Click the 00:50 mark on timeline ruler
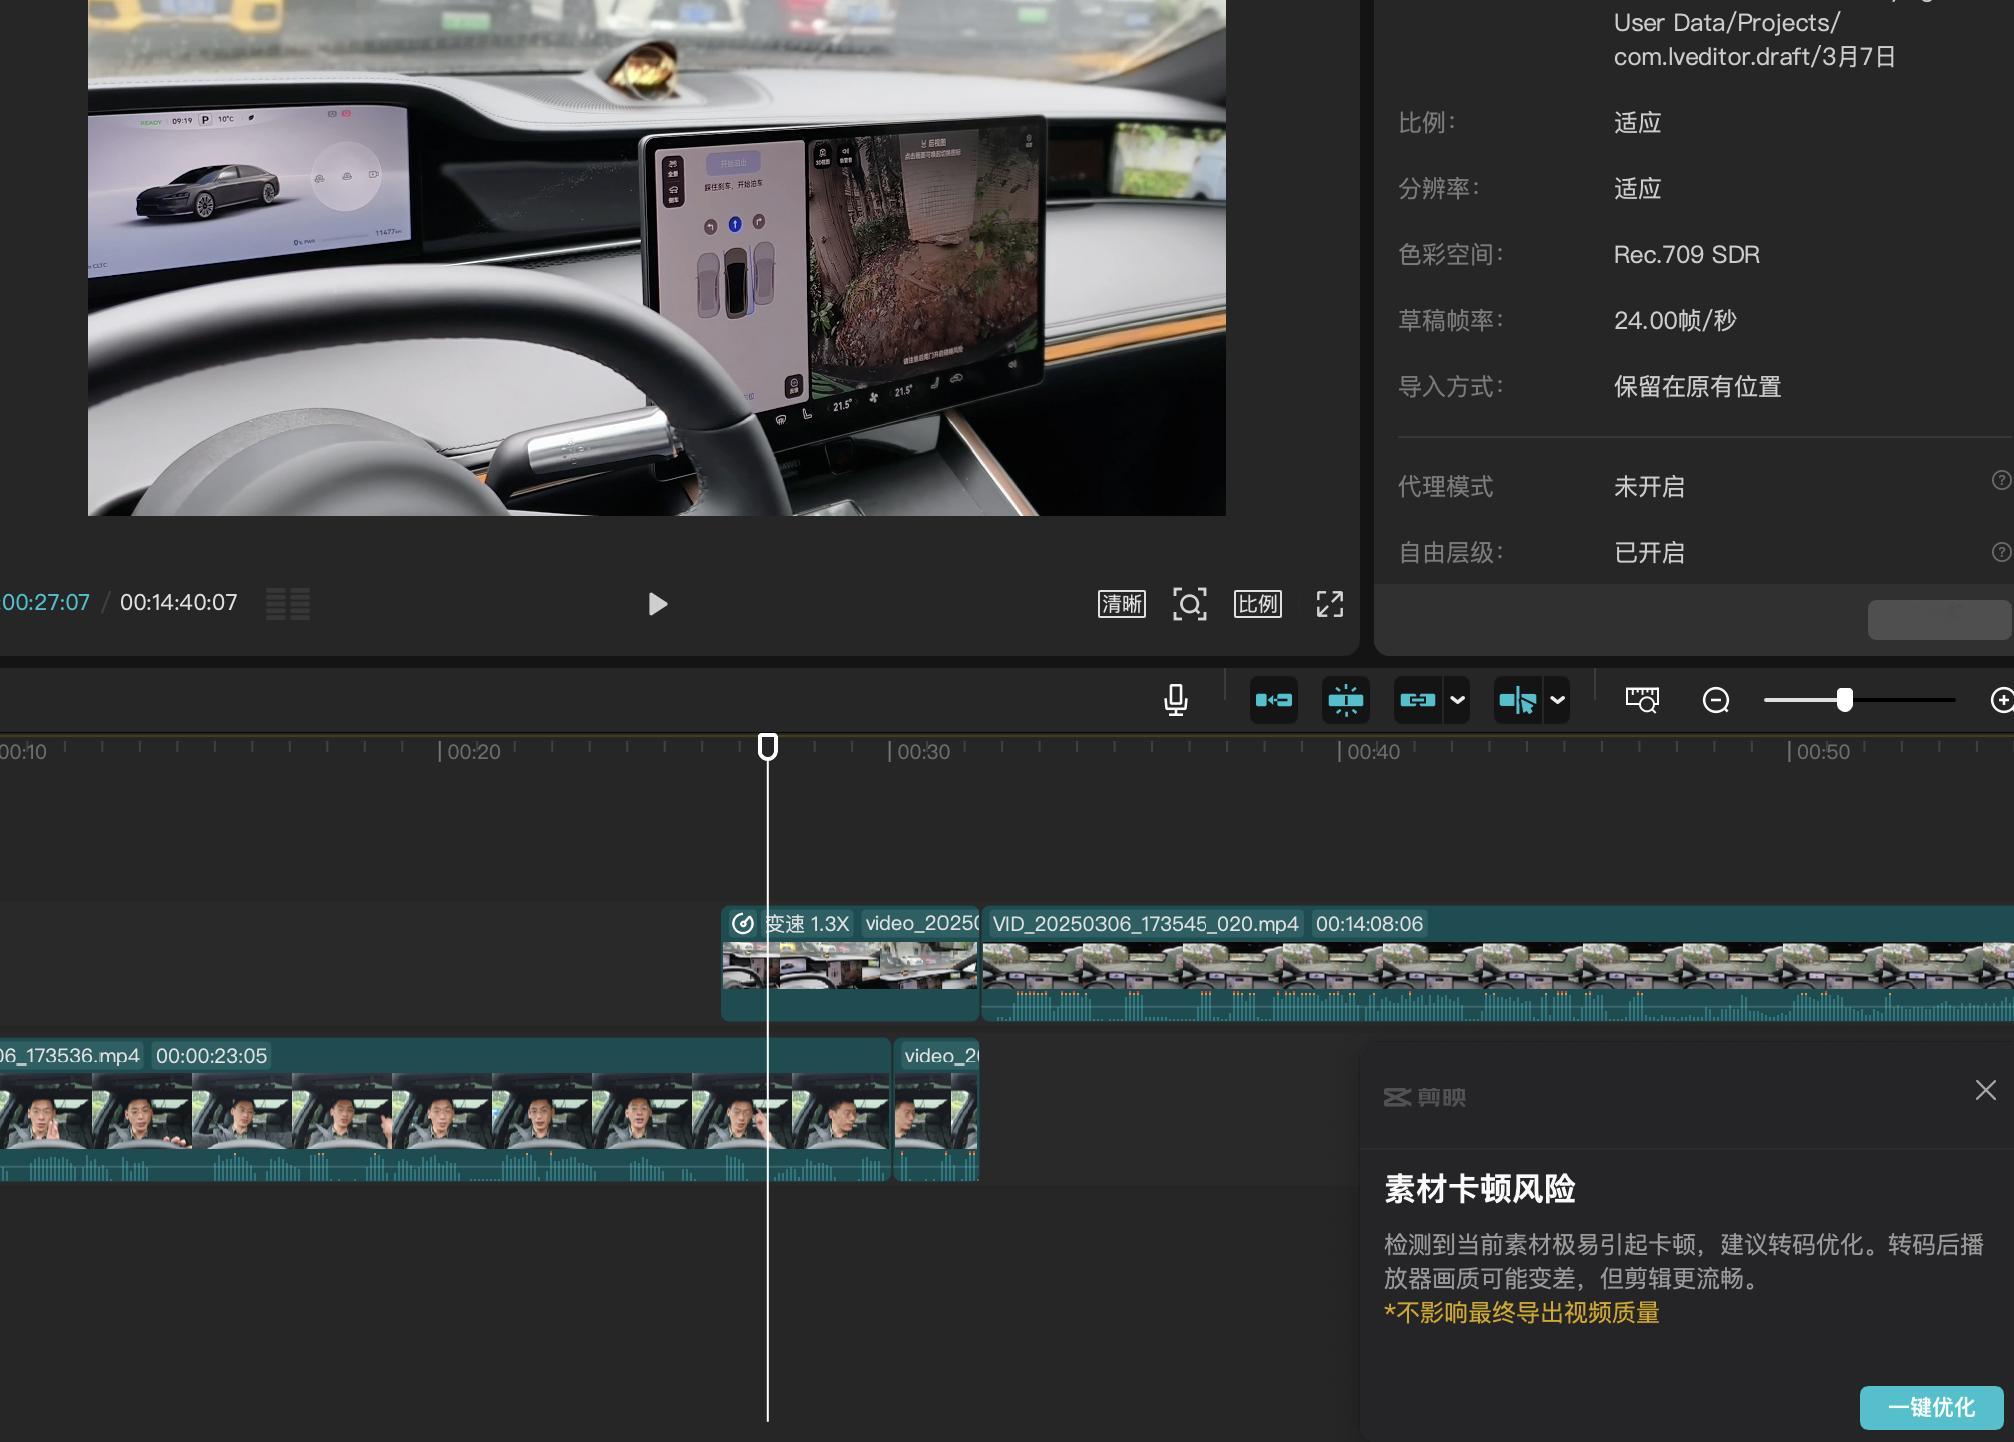This screenshot has height=1442, width=2014. click(x=1823, y=752)
